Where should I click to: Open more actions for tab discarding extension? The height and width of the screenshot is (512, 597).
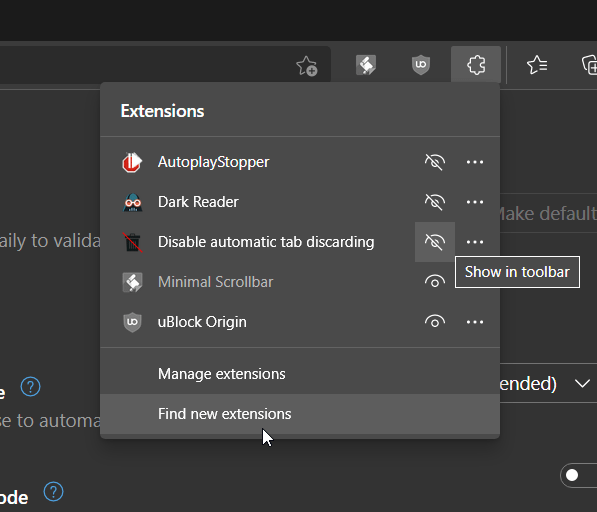pos(475,242)
